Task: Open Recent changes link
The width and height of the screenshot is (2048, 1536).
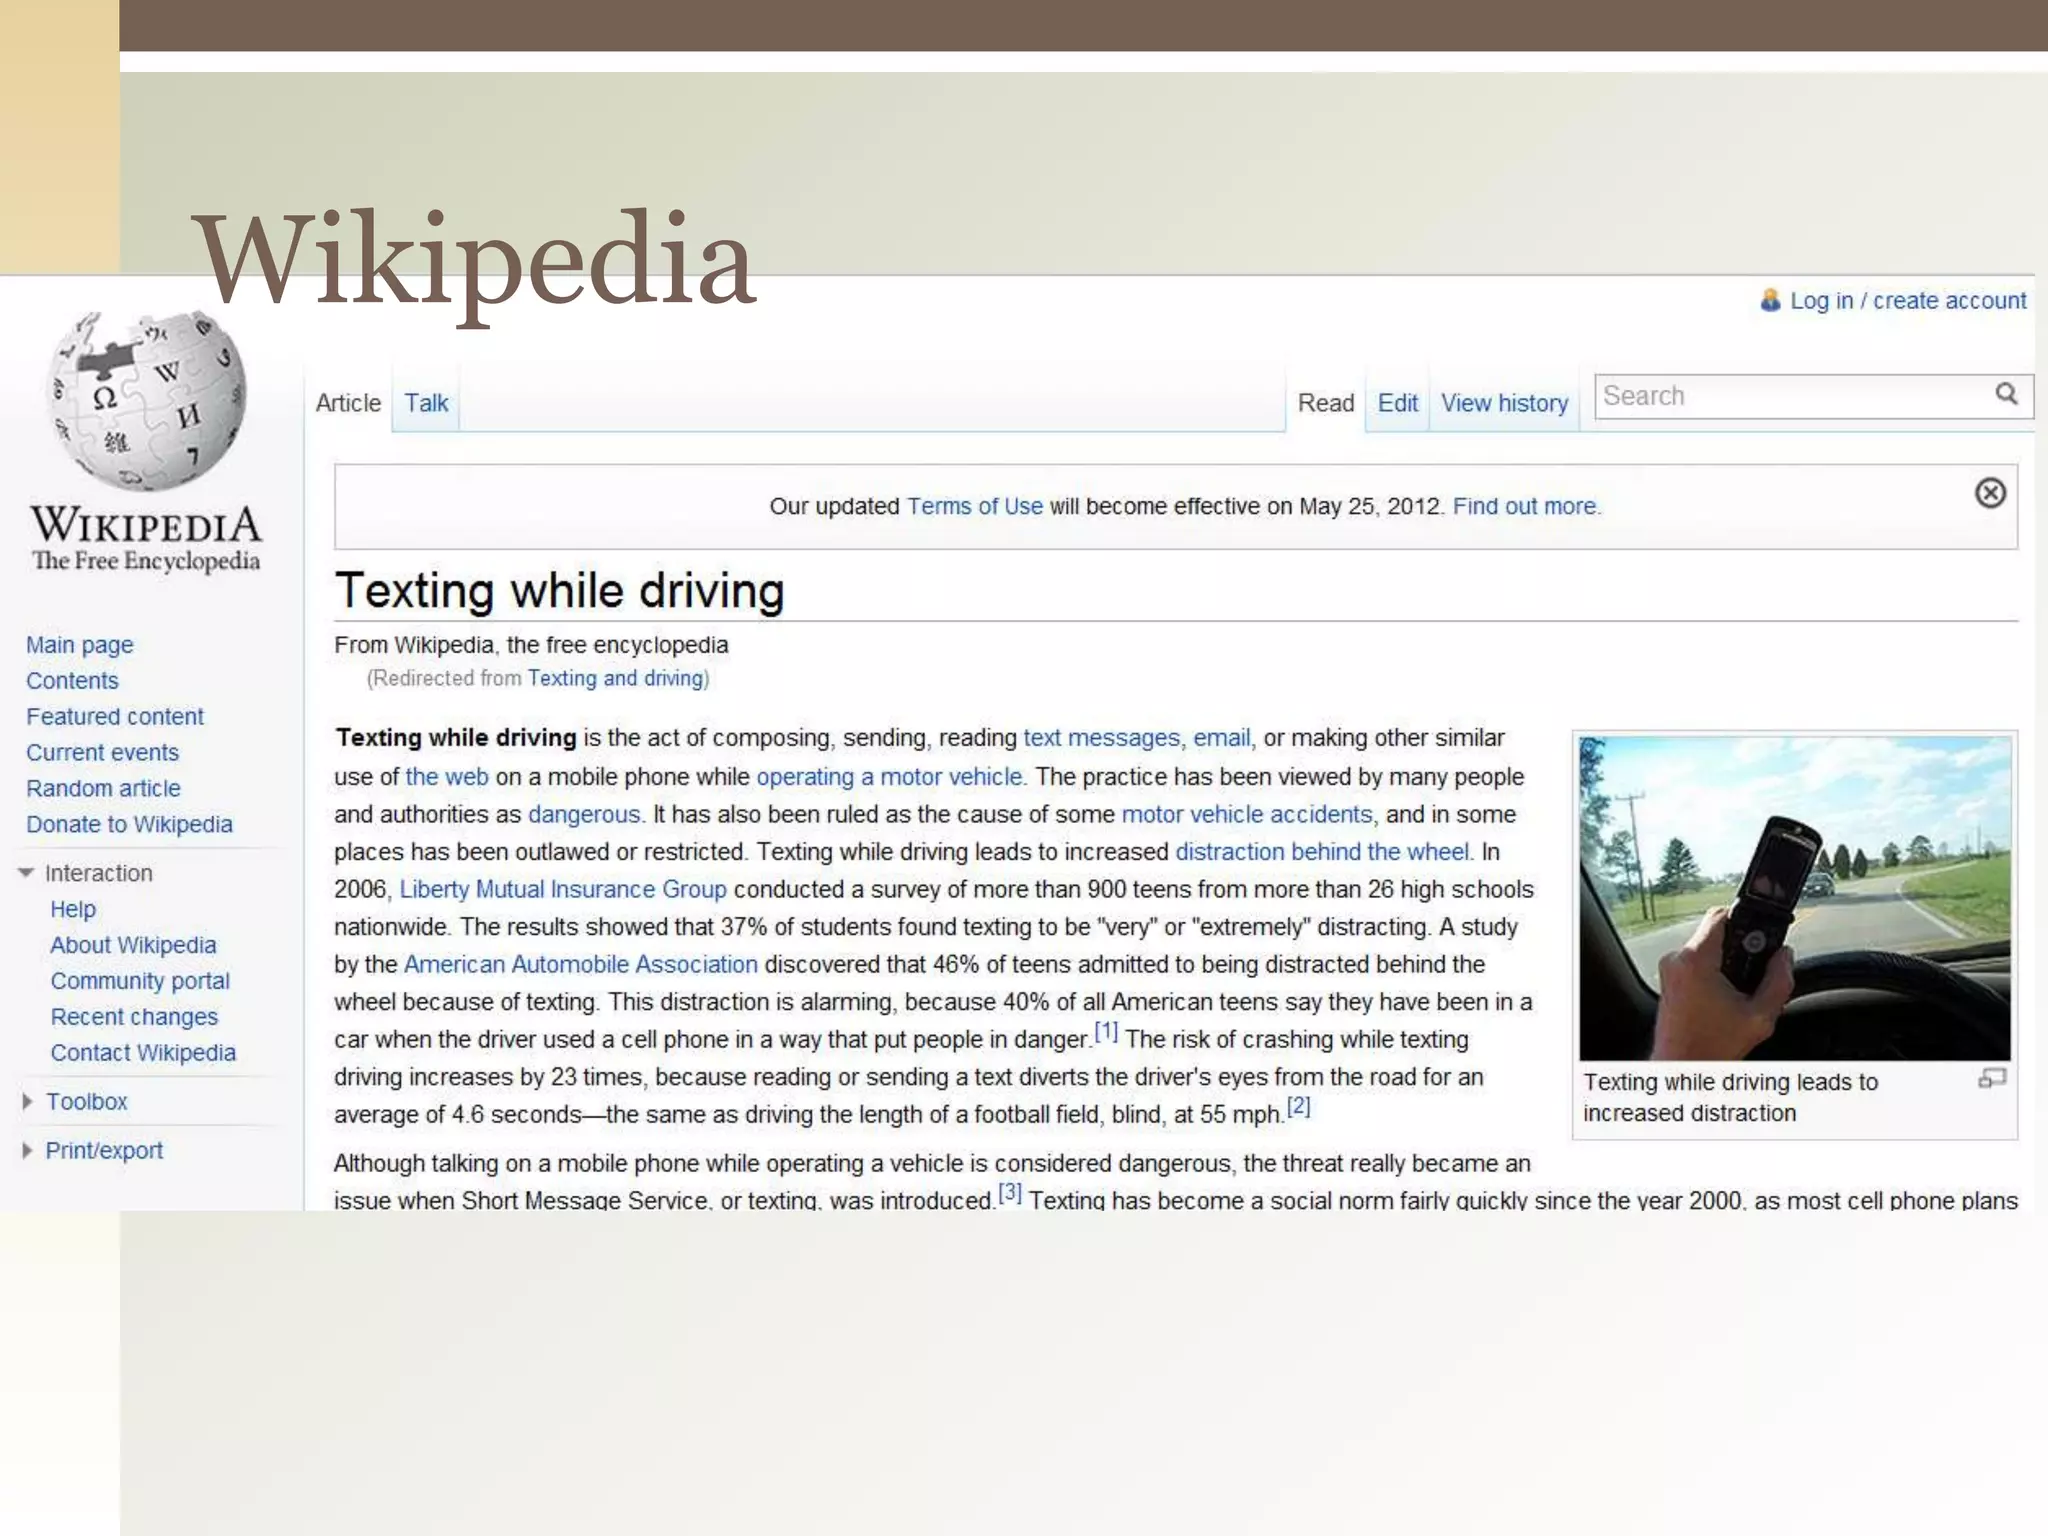Action: (134, 1017)
